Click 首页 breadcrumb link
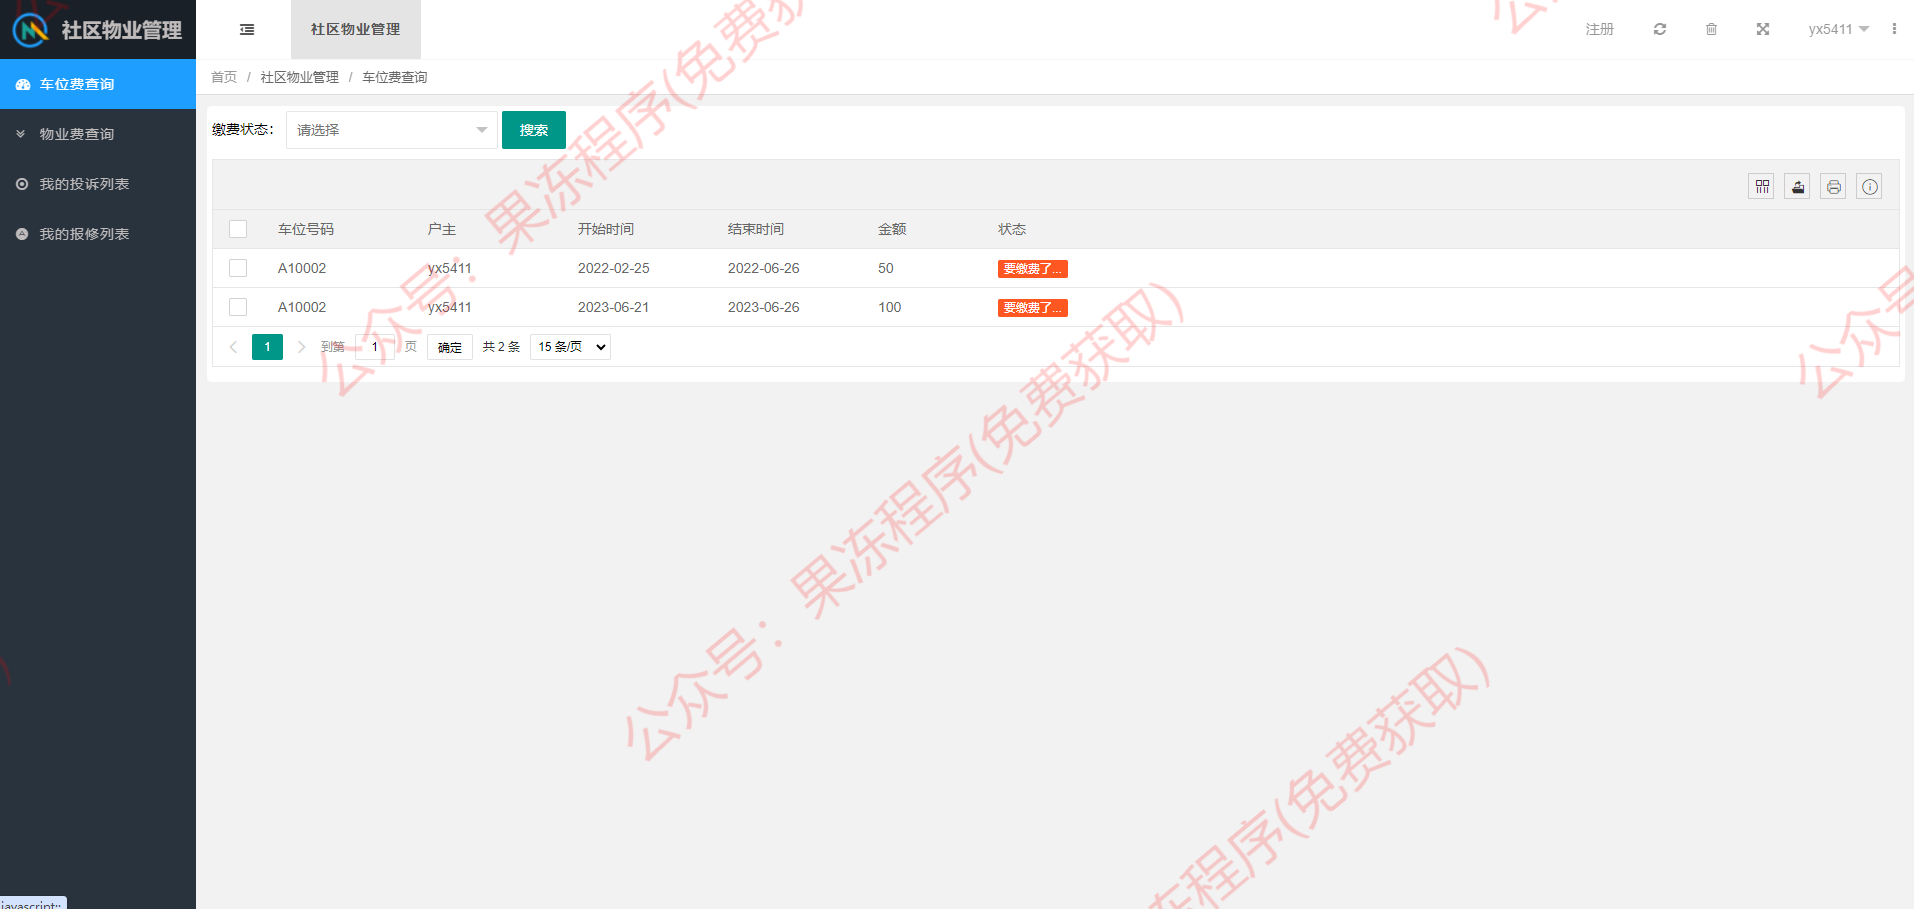The height and width of the screenshot is (909, 1914). click(224, 77)
